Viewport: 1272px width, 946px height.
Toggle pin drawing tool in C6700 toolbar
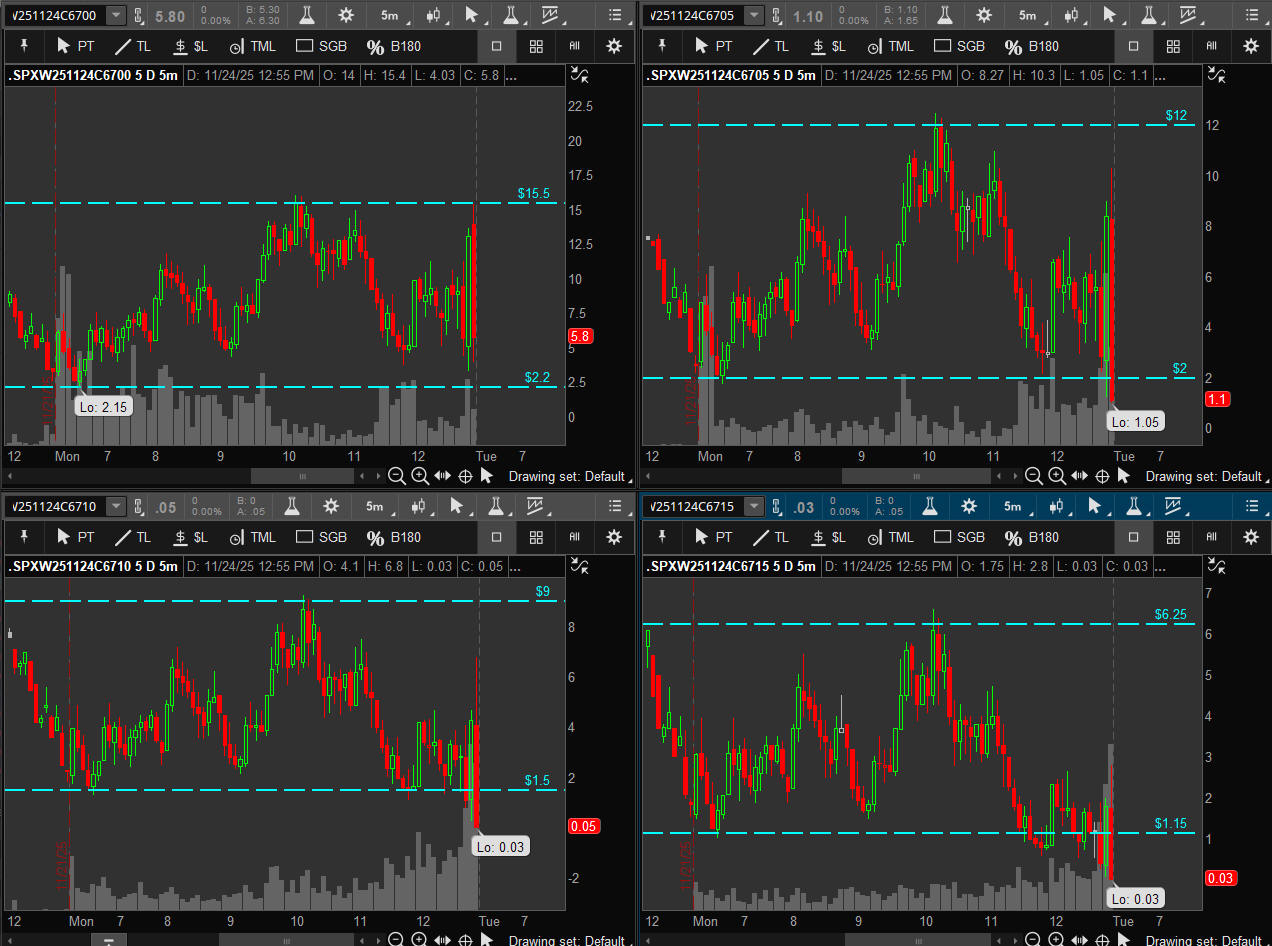pyautogui.click(x=26, y=46)
